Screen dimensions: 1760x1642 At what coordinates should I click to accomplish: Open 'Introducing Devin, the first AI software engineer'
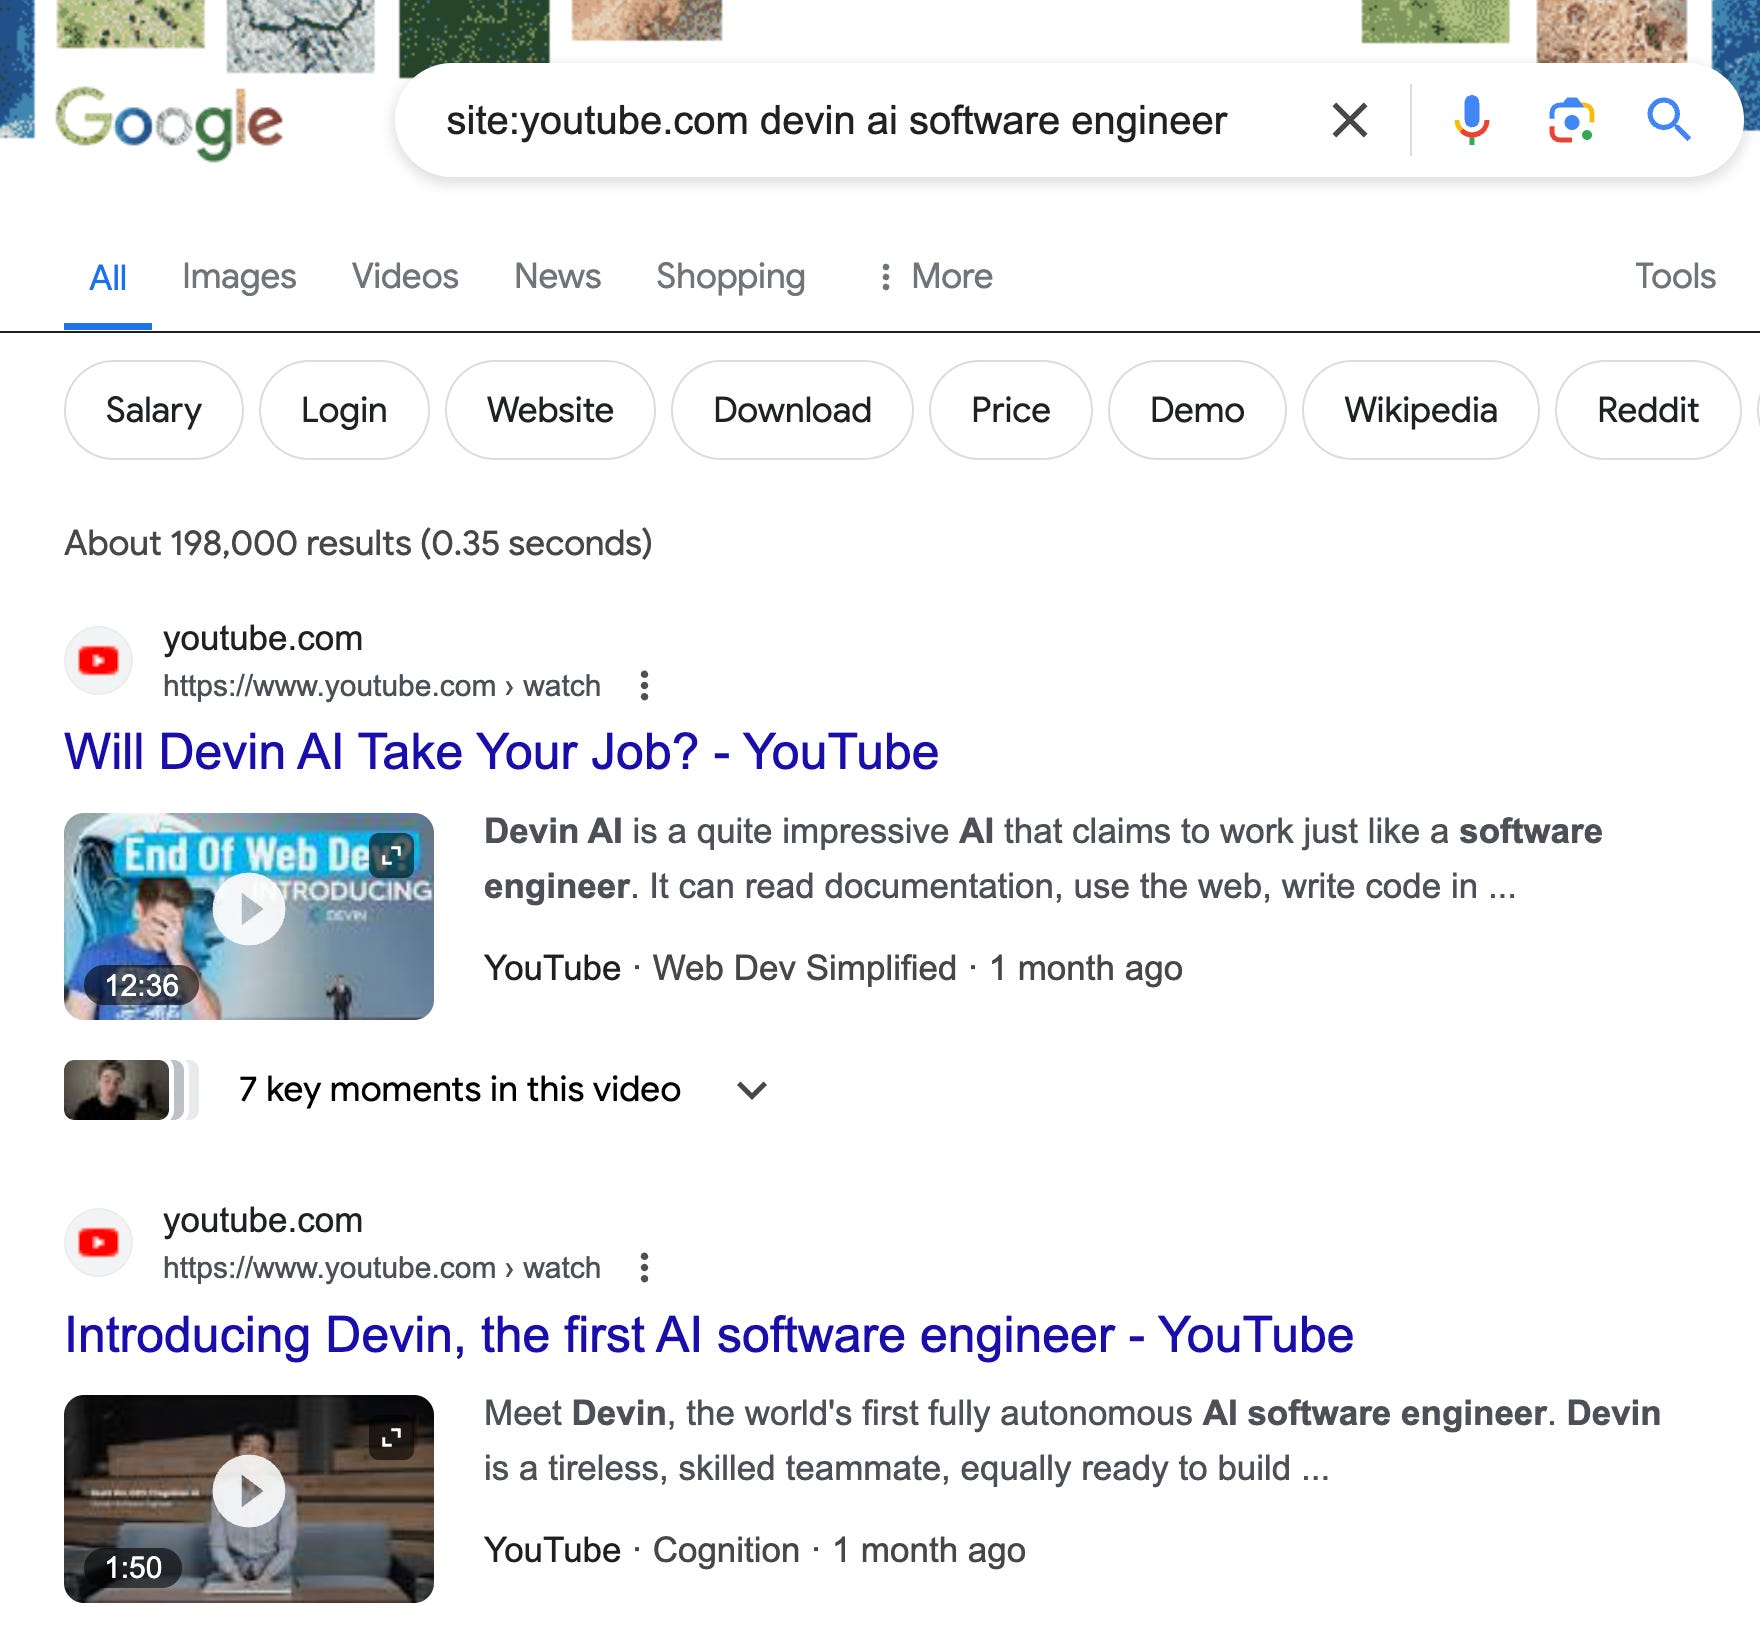[x=709, y=1335]
